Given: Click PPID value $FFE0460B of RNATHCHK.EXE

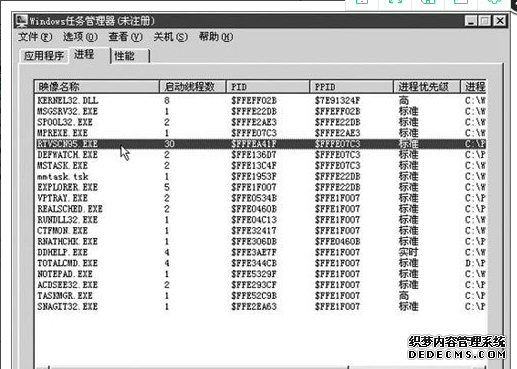Looking at the screenshot, I should click(337, 241).
